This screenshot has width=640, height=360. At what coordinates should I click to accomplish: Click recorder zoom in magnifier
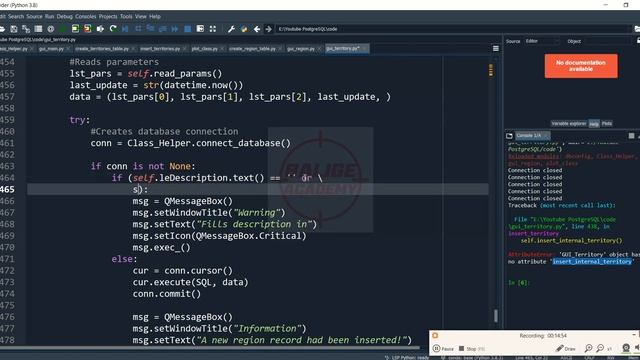pyautogui.click(x=588, y=348)
